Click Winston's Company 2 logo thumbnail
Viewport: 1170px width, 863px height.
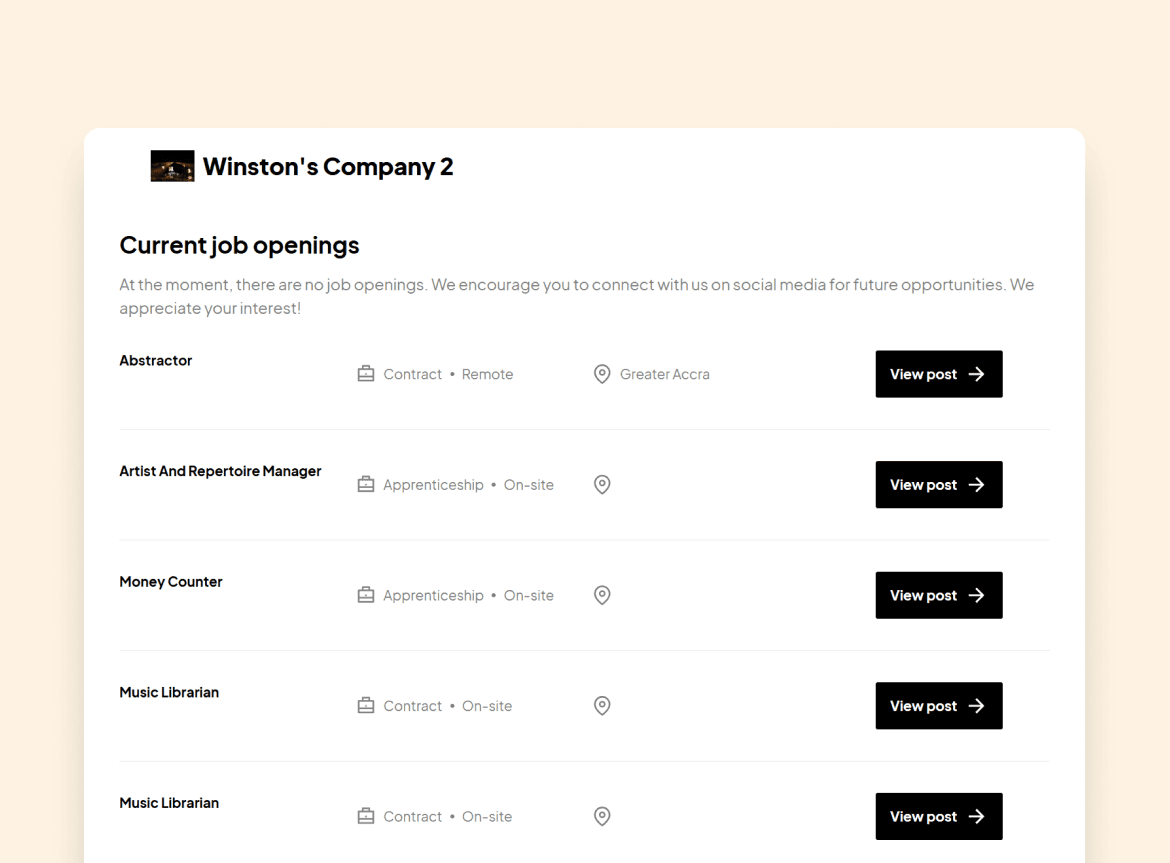[172, 166]
